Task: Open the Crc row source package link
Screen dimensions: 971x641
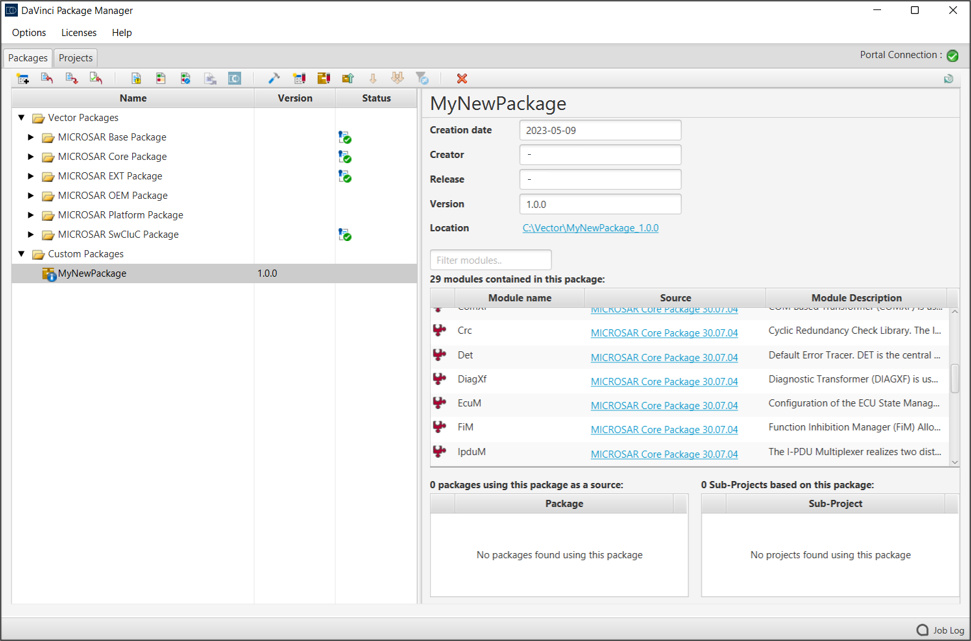Action: 664,333
